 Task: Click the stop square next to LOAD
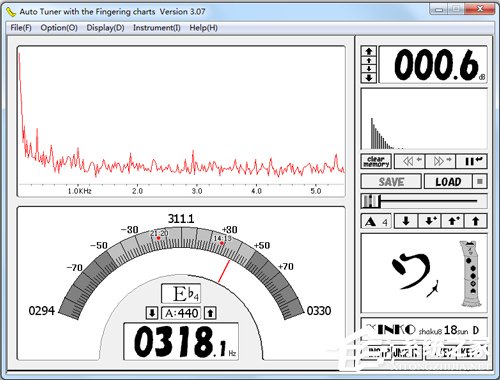pyautogui.click(x=480, y=182)
